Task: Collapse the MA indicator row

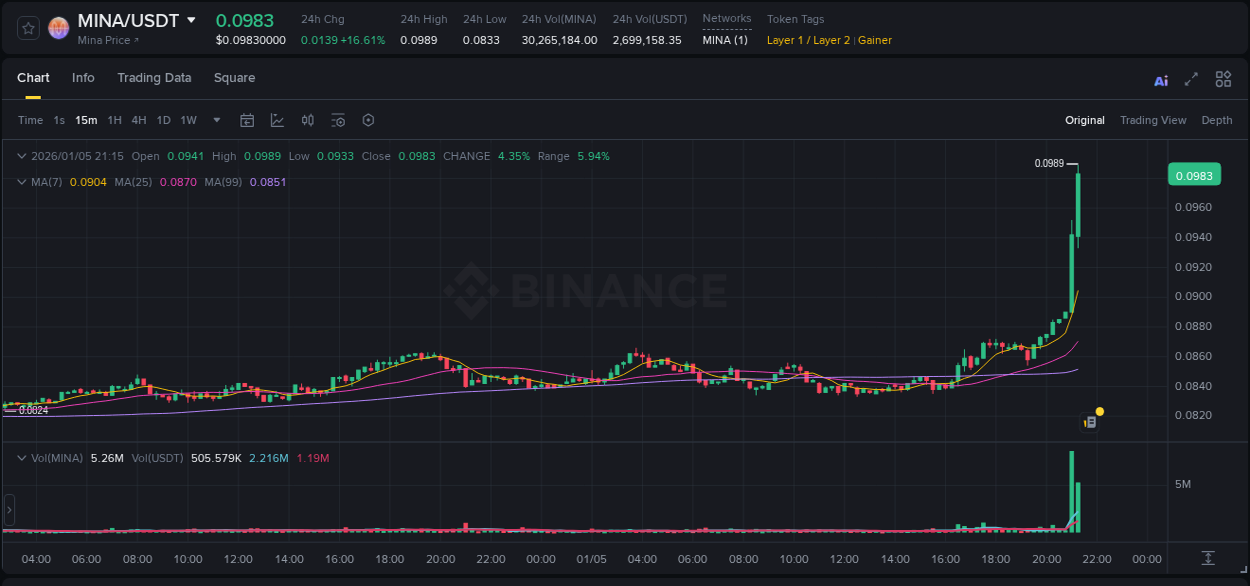Action: (21, 182)
